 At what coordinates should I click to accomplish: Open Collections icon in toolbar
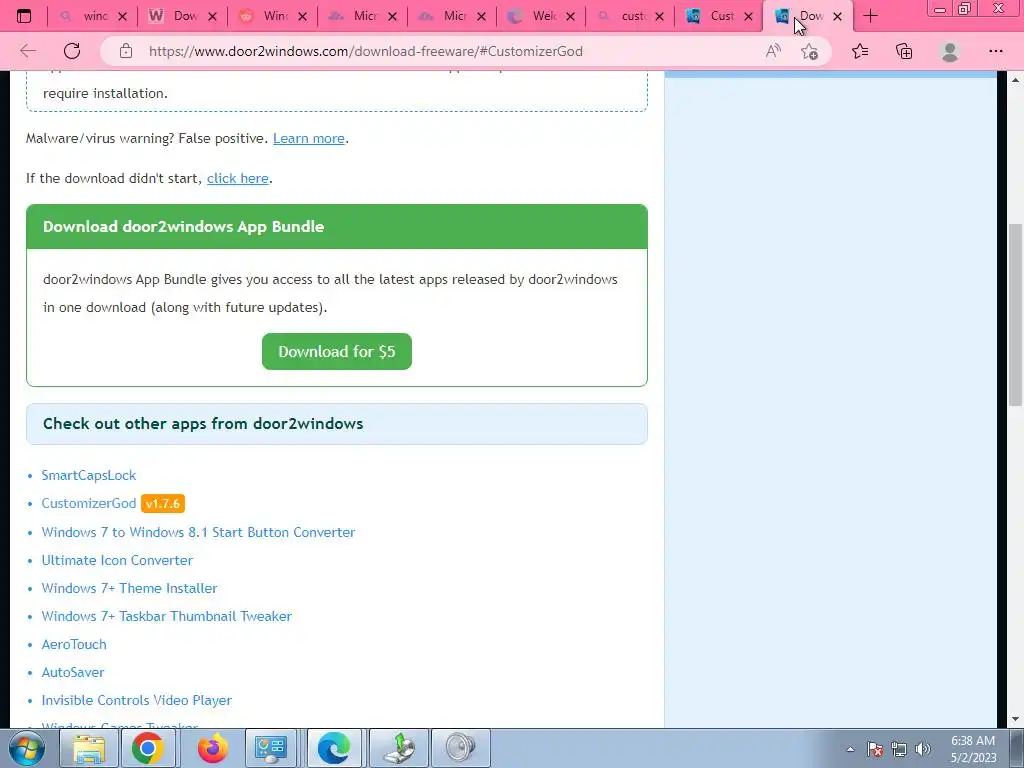904,51
